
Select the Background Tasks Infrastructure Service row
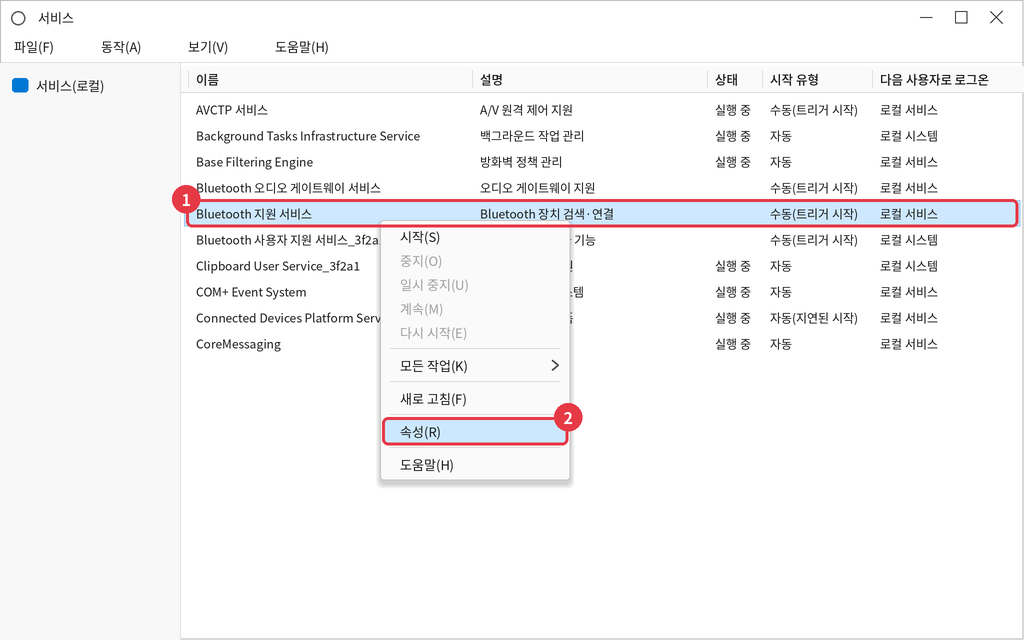point(601,136)
